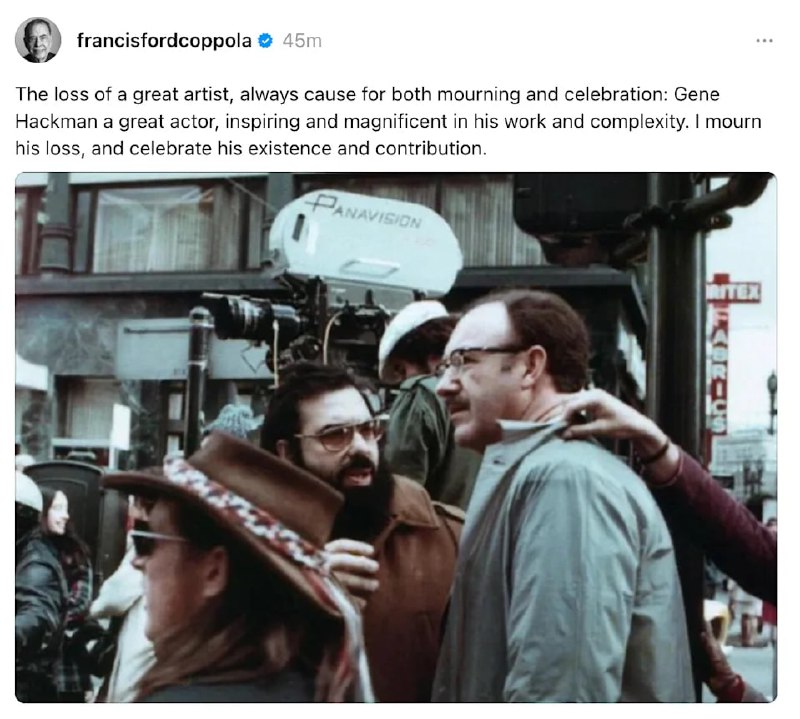
Task: Click the 45m post timestamp
Action: click(x=302, y=41)
